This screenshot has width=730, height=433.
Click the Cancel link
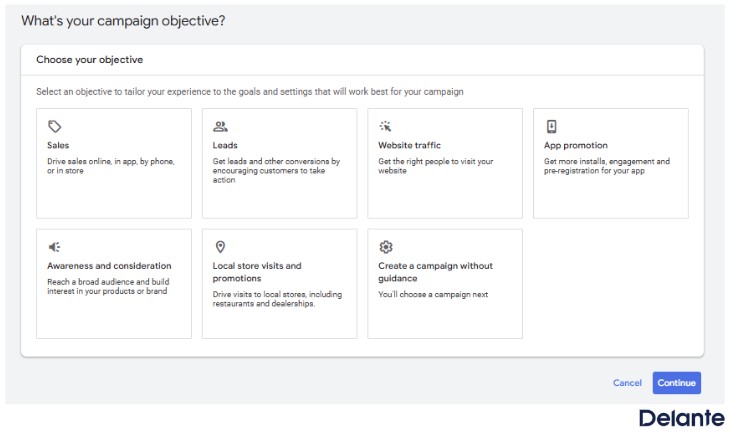627,383
